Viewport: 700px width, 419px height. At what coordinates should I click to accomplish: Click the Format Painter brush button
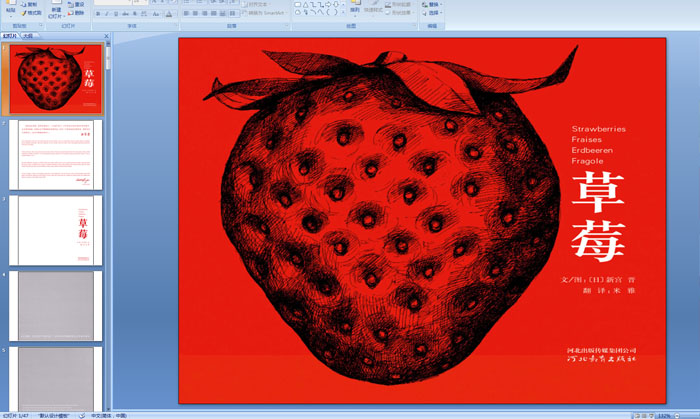click(x=31, y=13)
